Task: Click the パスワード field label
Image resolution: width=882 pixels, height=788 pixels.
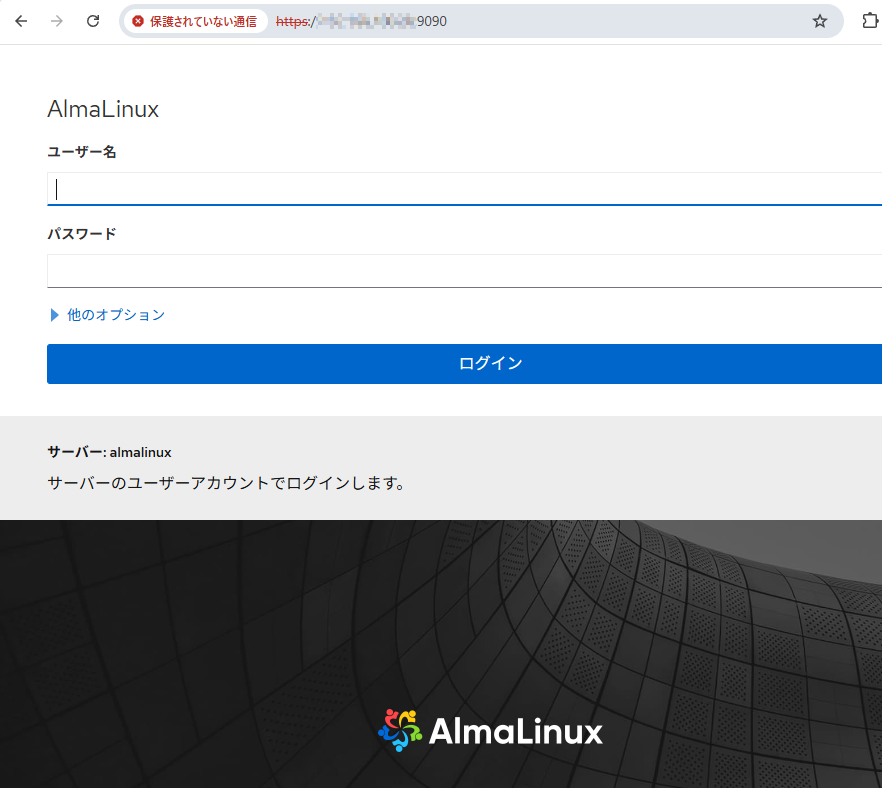Action: point(82,234)
